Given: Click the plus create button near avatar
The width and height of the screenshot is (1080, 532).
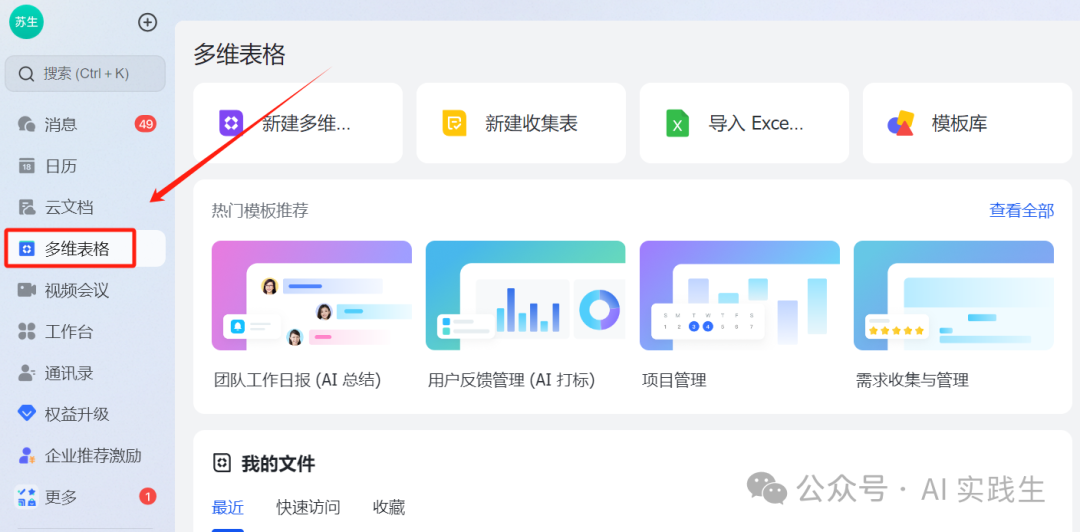Looking at the screenshot, I should tap(147, 22).
